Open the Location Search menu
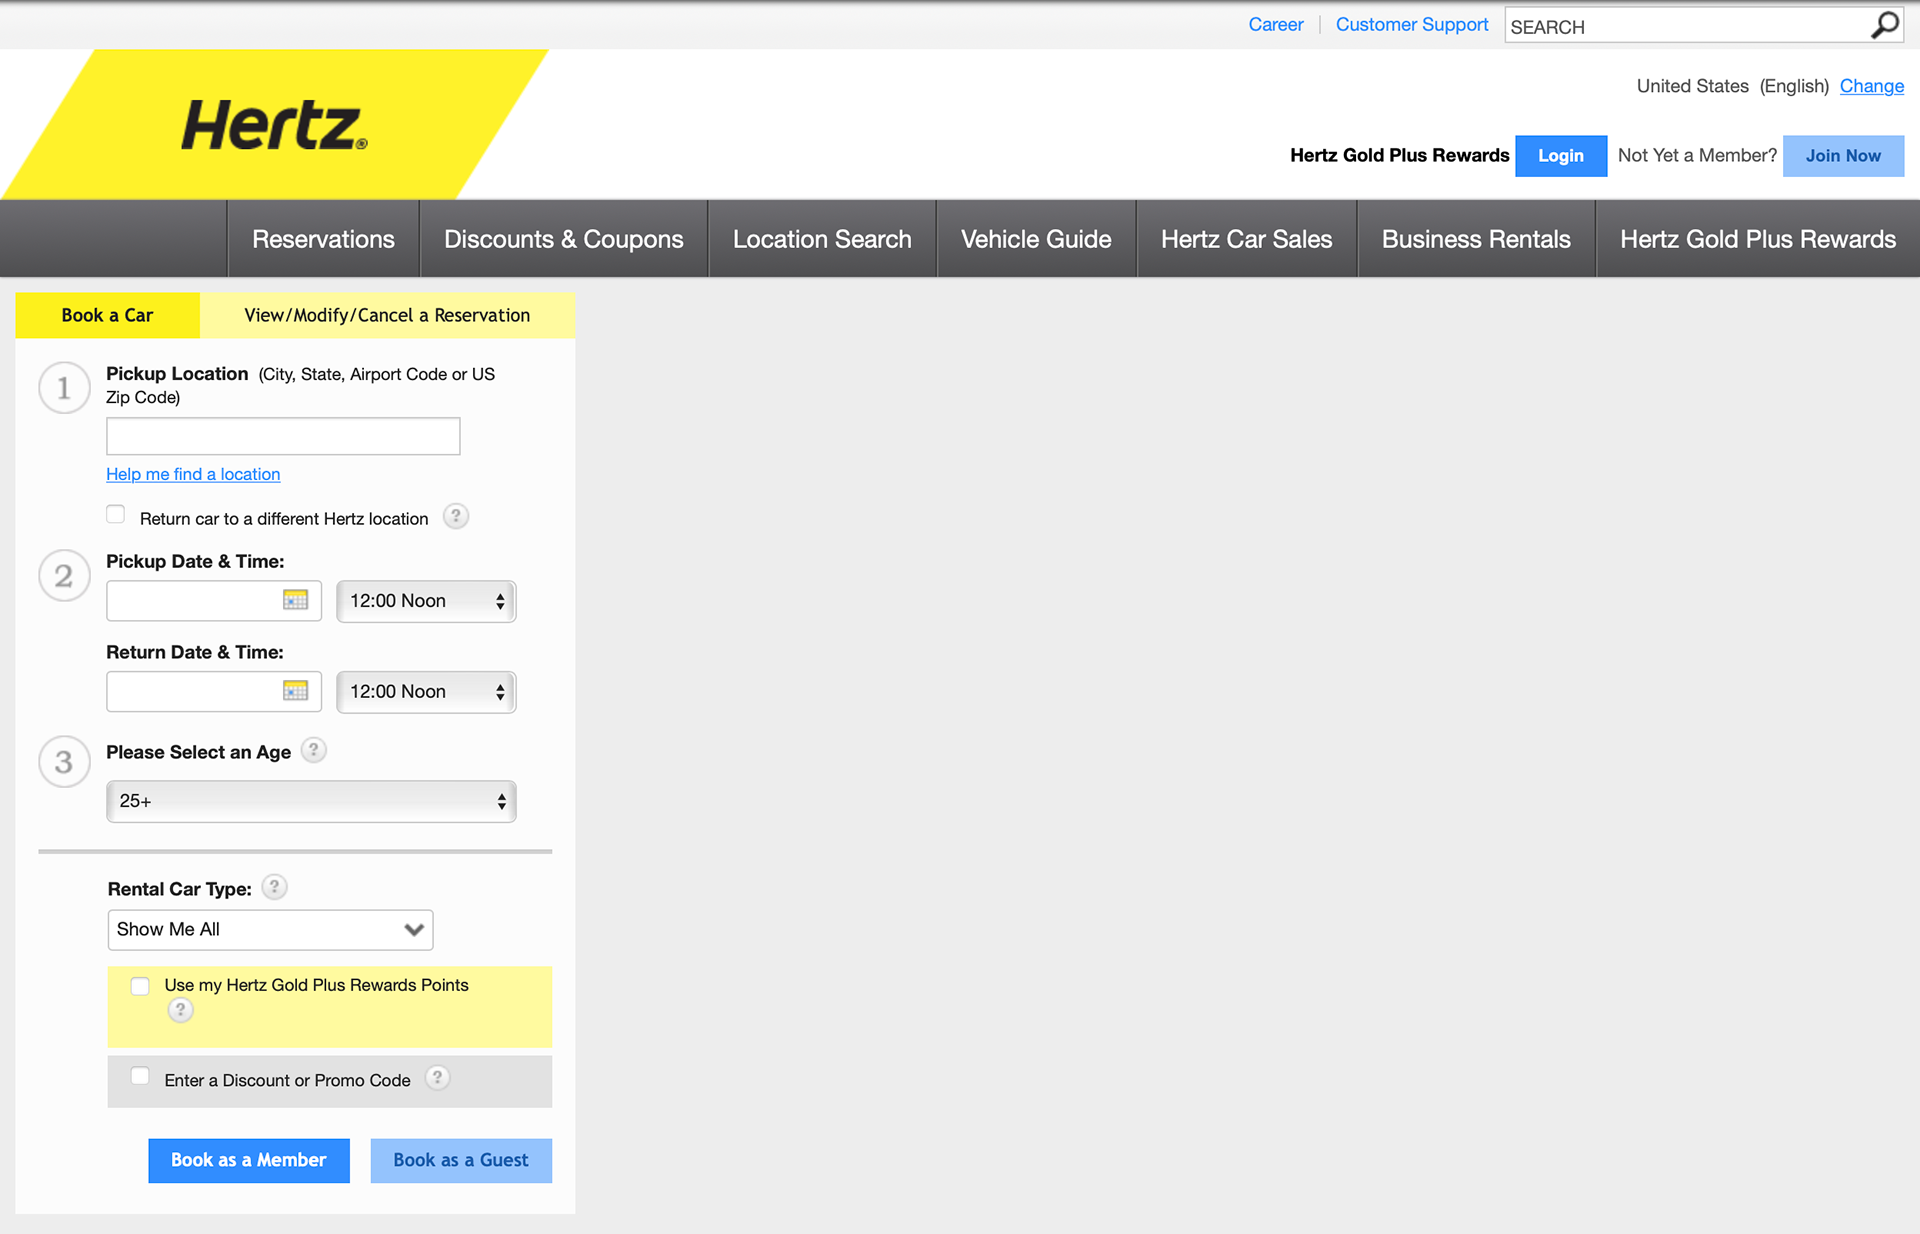Viewport: 1920px width, 1234px height. click(822, 239)
